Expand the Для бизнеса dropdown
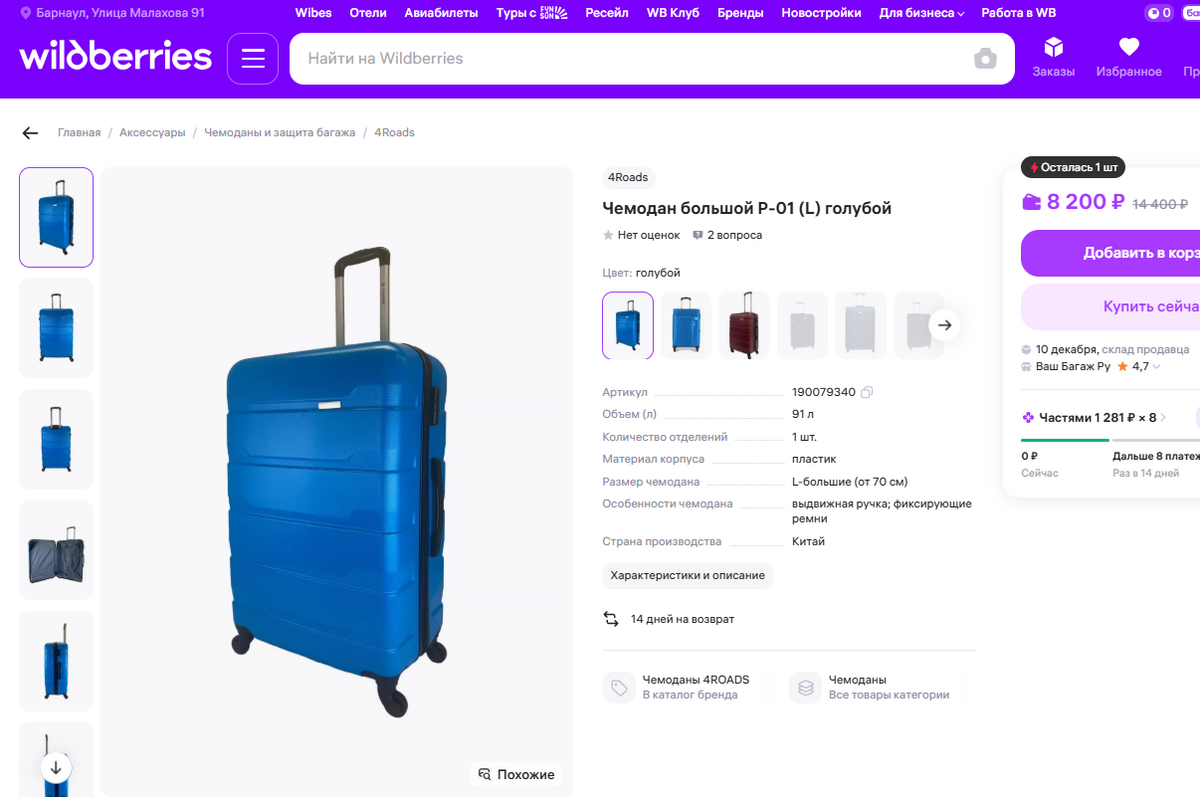This screenshot has height=801, width=1200. (921, 13)
